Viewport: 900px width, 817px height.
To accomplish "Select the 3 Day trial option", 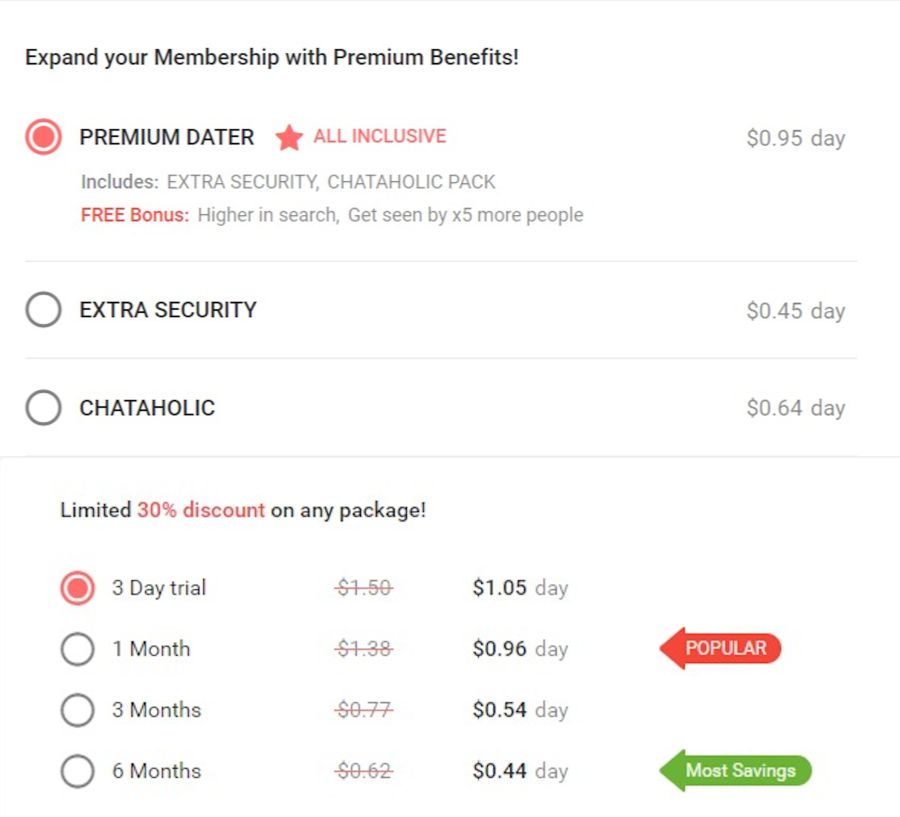I will [77, 588].
